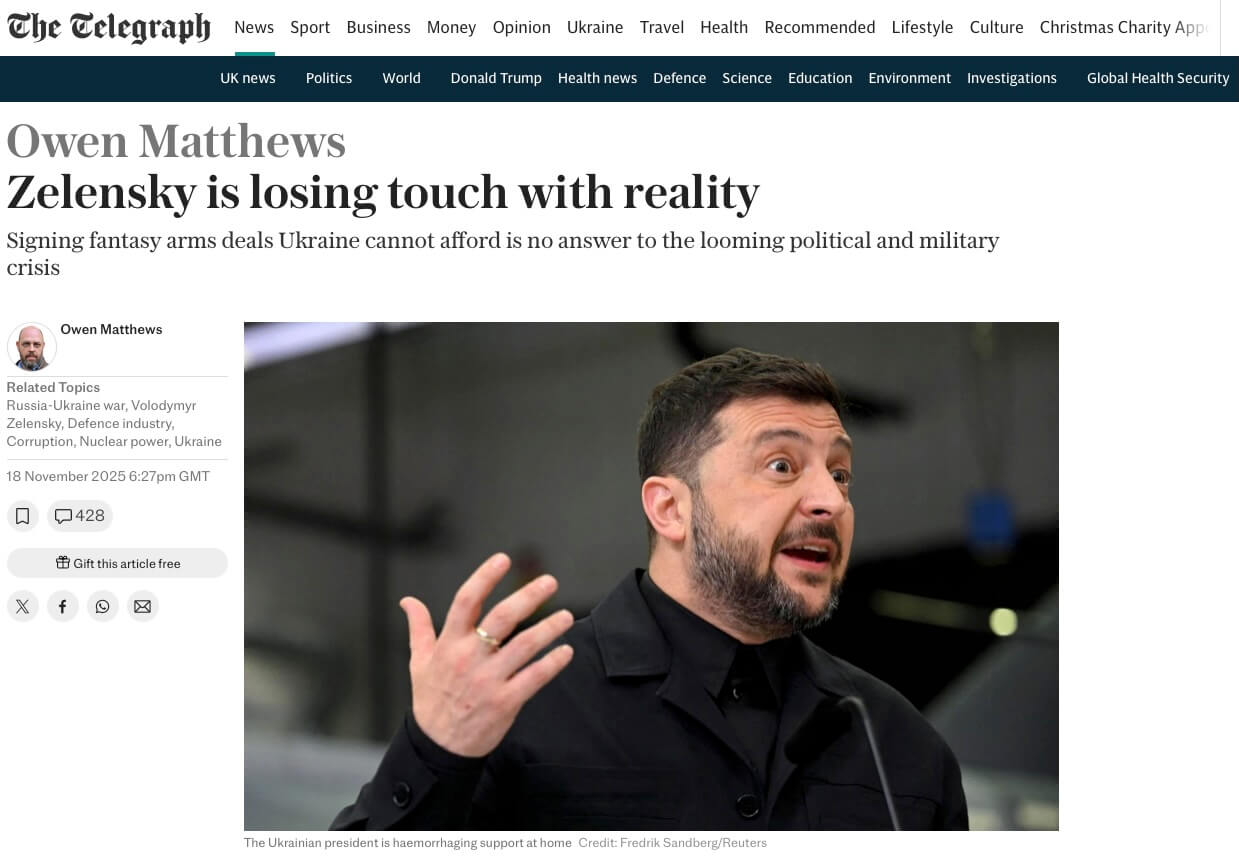Open the 428 comments bubble
The image size is (1239, 862).
(80, 516)
